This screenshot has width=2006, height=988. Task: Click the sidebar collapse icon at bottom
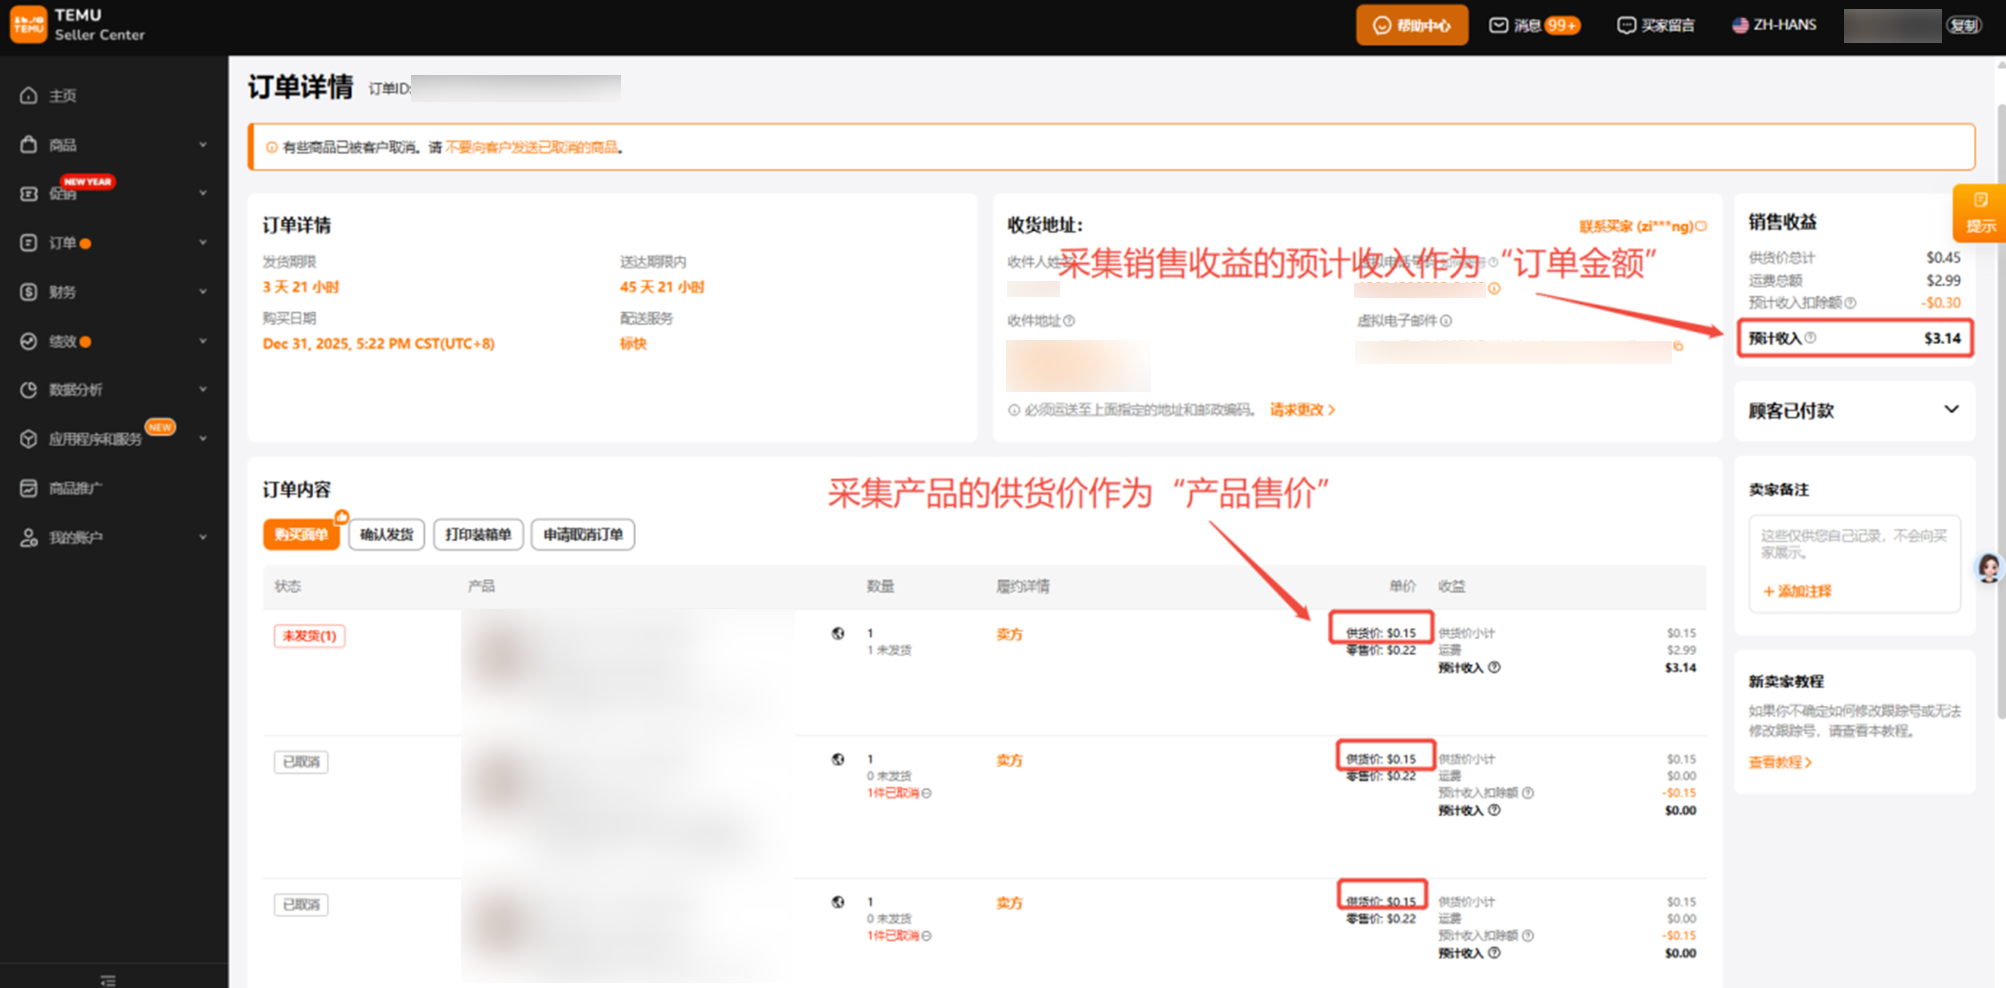click(x=108, y=980)
